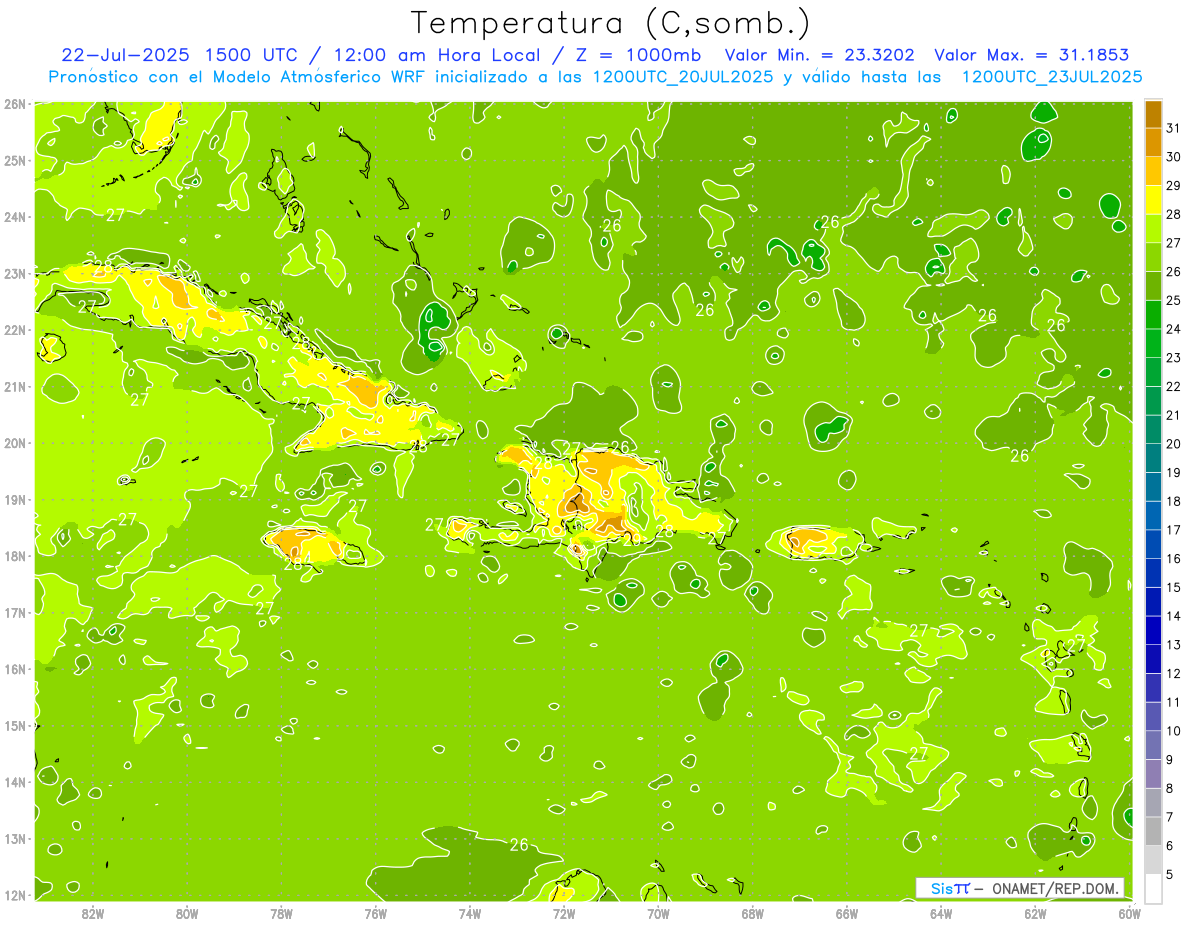Click the "18N" latitude axis label
This screenshot has width=1200, height=927.
tap(15, 556)
